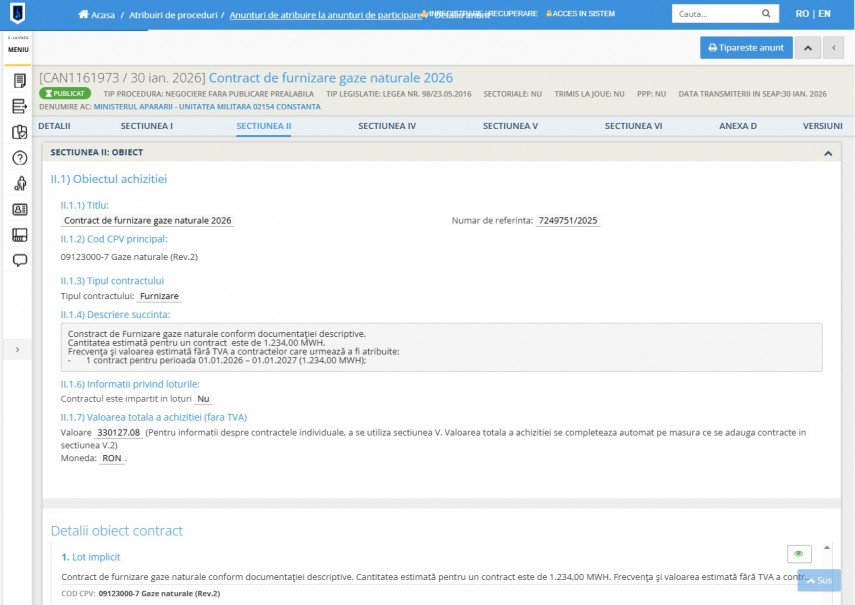Toggle the eye icon for Lot implicit
The height and width of the screenshot is (605, 855).
(x=798, y=554)
